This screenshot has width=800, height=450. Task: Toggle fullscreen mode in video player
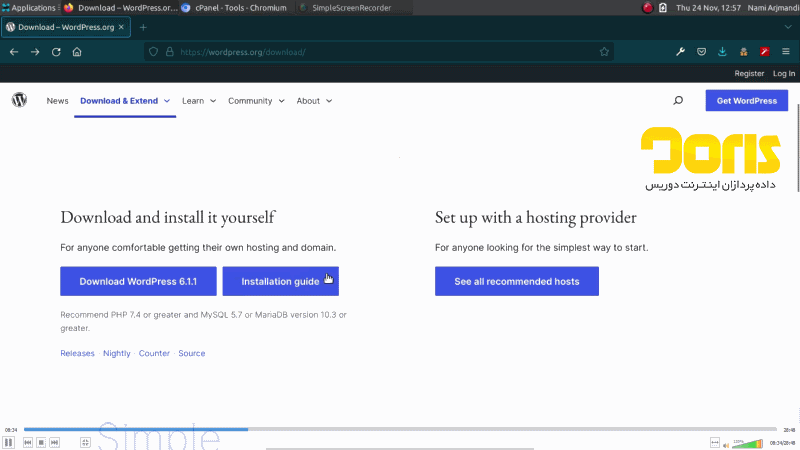click(x=85, y=442)
